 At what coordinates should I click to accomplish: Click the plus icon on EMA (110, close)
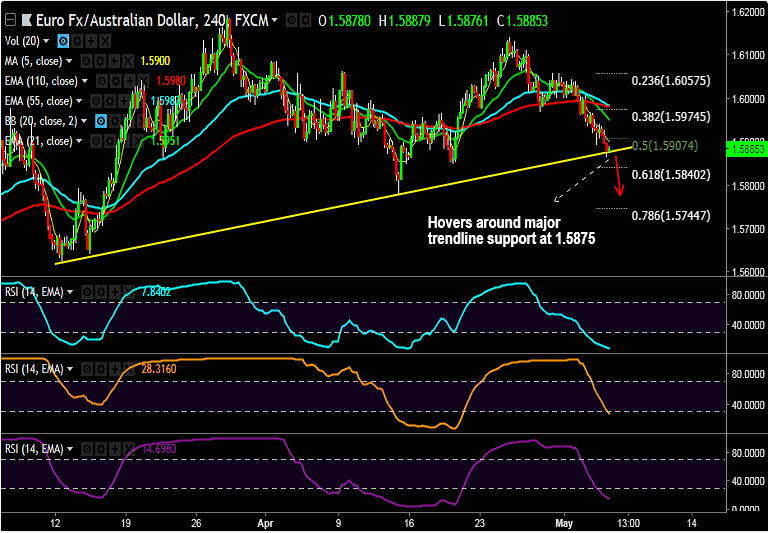coord(130,81)
